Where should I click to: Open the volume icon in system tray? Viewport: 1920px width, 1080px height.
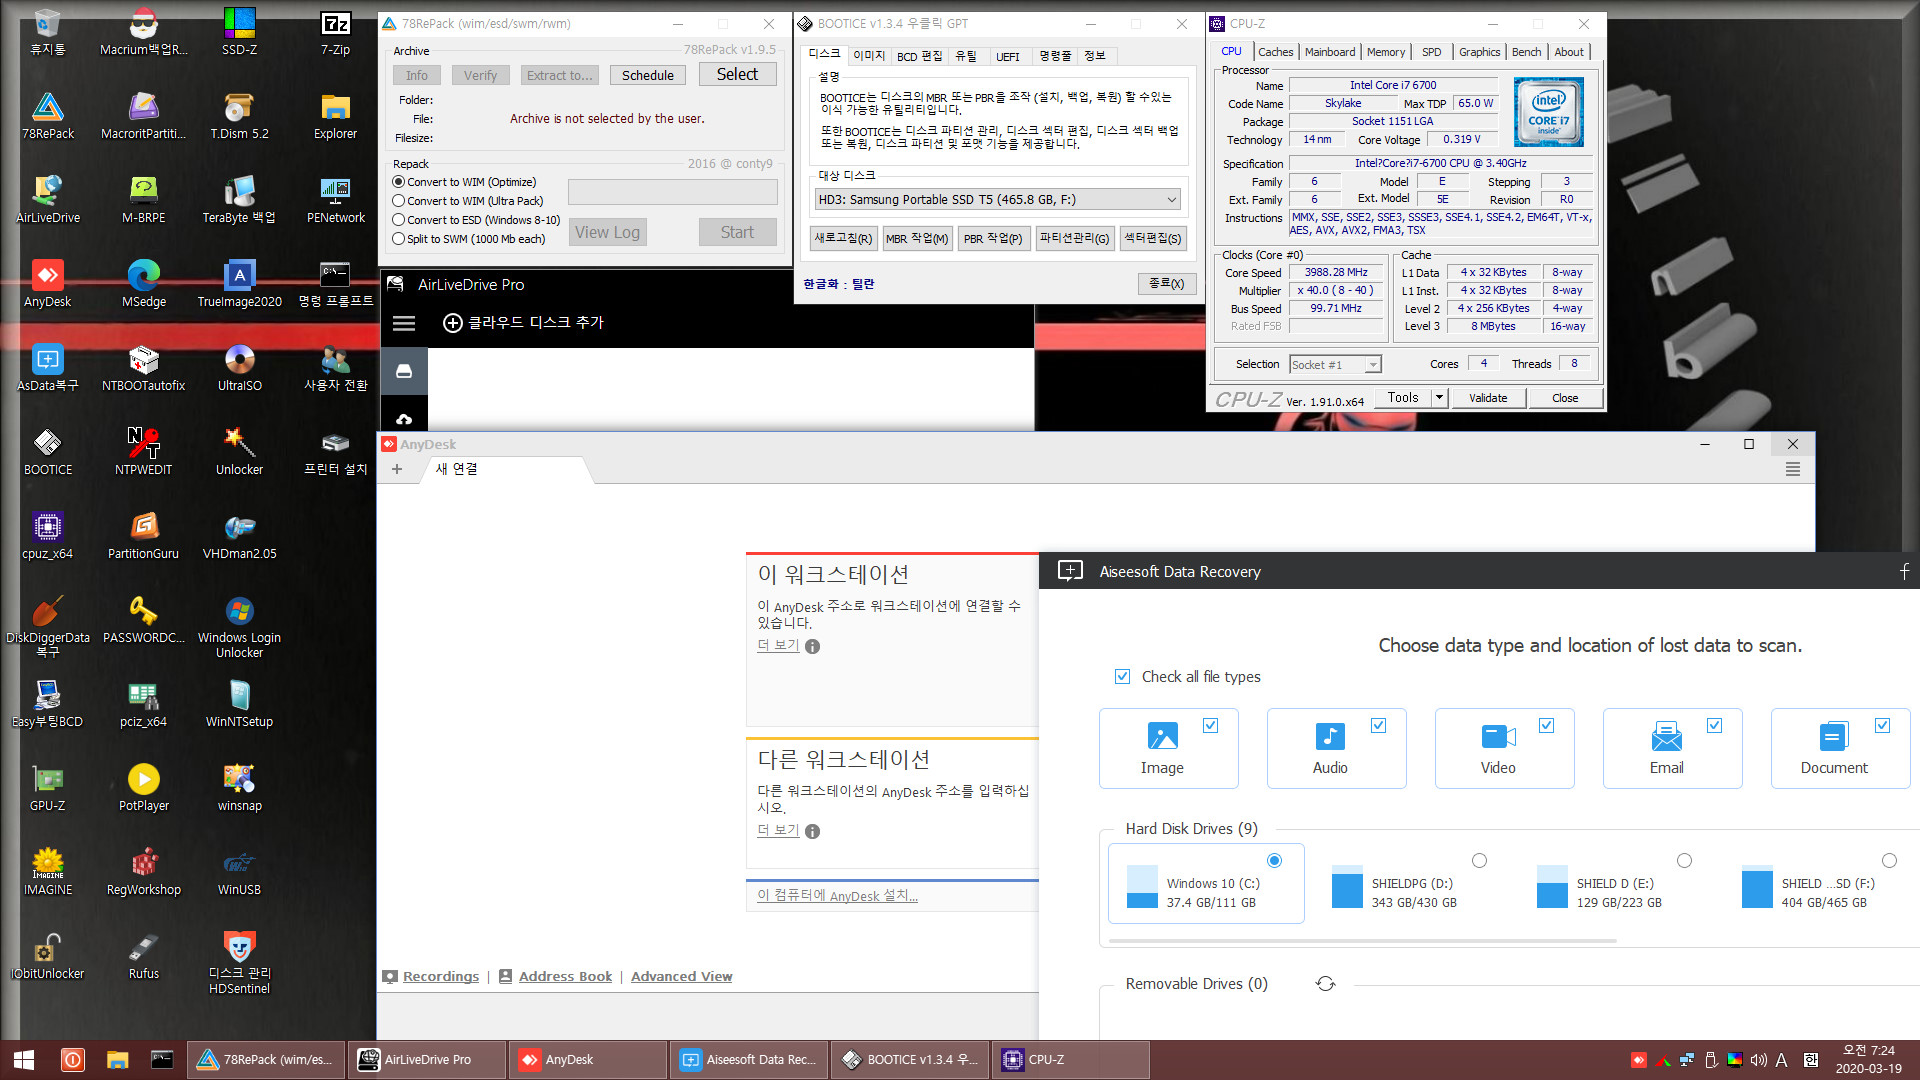coord(1758,1060)
